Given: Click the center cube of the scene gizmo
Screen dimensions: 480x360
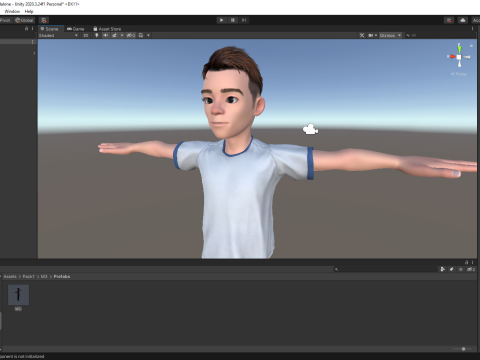Looking at the screenshot, I should (459, 57).
